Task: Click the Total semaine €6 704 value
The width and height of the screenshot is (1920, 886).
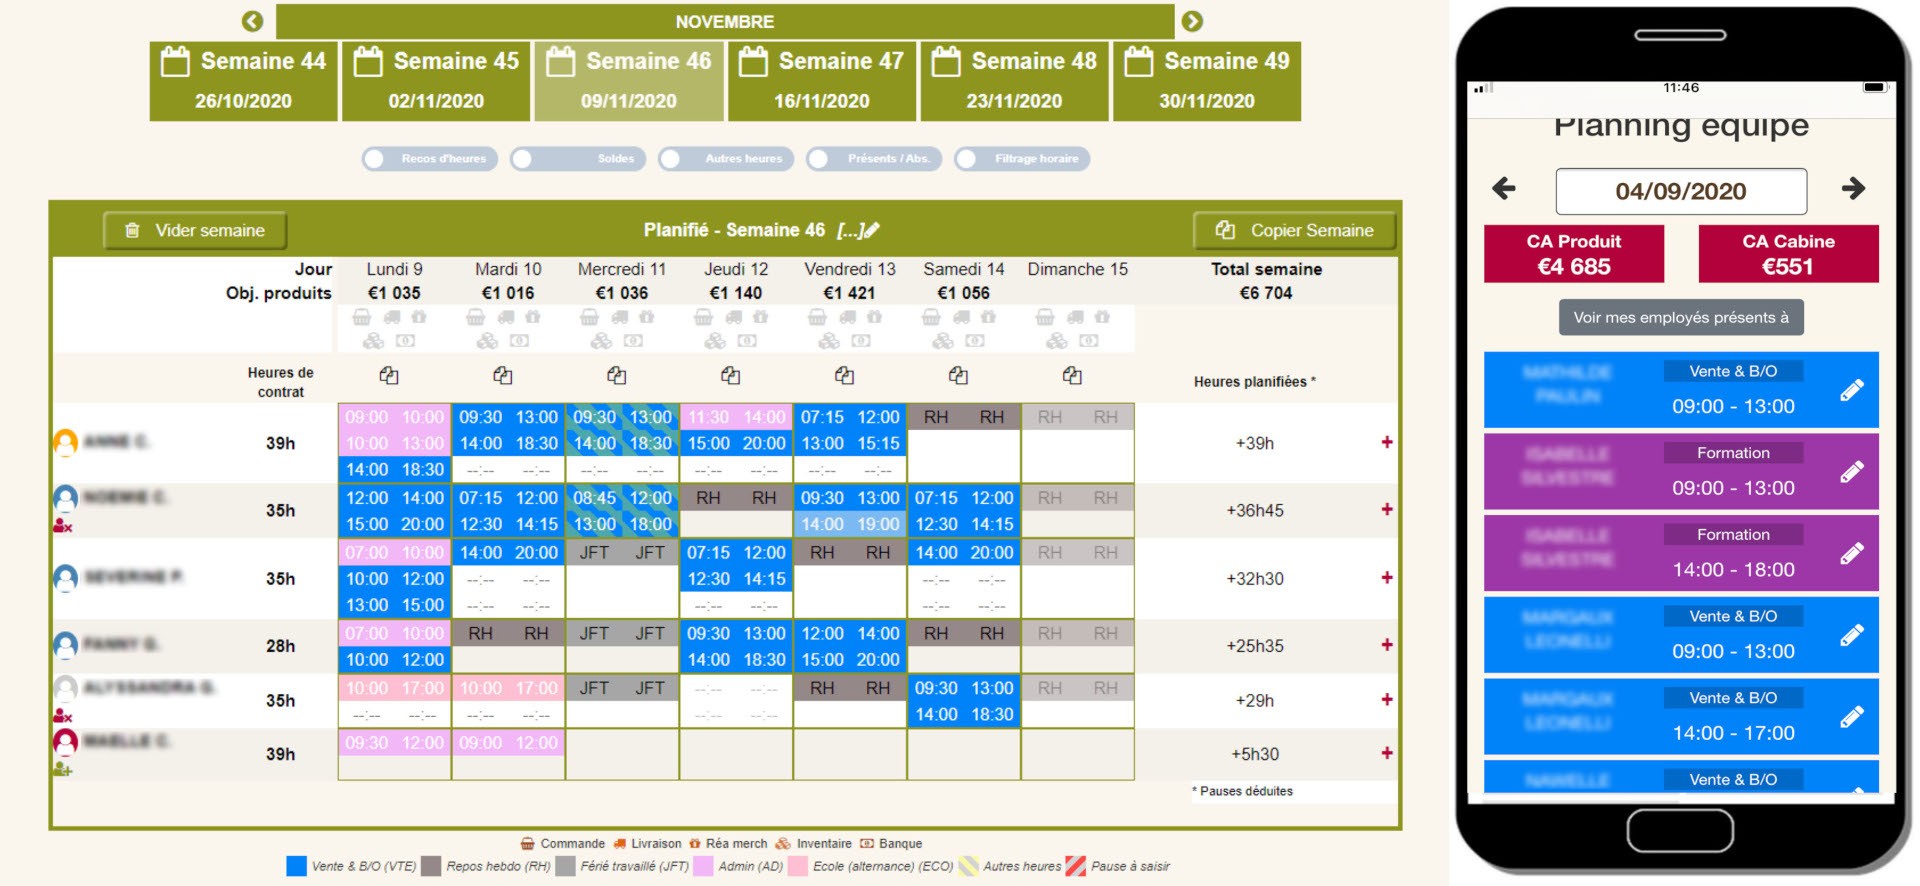Action: click(x=1266, y=293)
